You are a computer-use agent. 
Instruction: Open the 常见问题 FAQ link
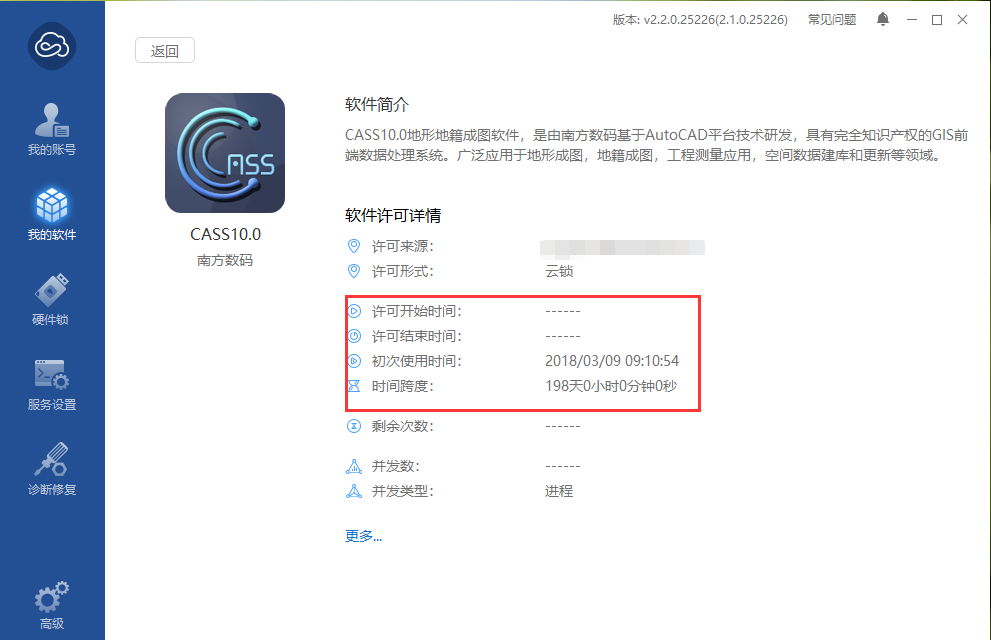click(832, 20)
